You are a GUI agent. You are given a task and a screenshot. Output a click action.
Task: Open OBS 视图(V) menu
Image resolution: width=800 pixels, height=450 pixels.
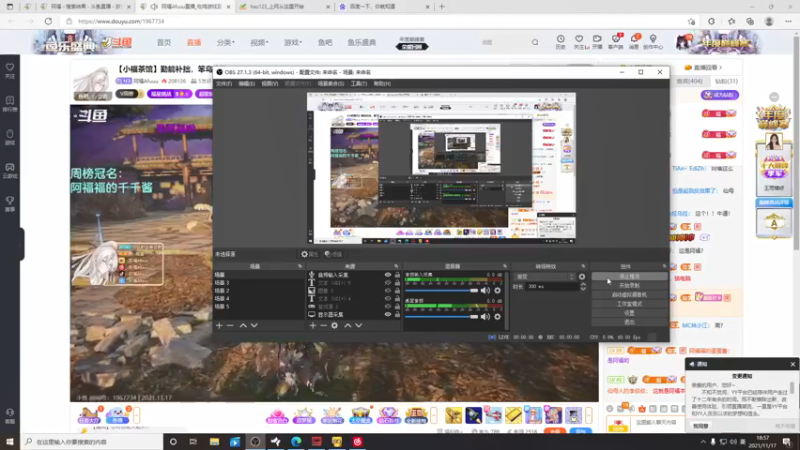coord(269,84)
